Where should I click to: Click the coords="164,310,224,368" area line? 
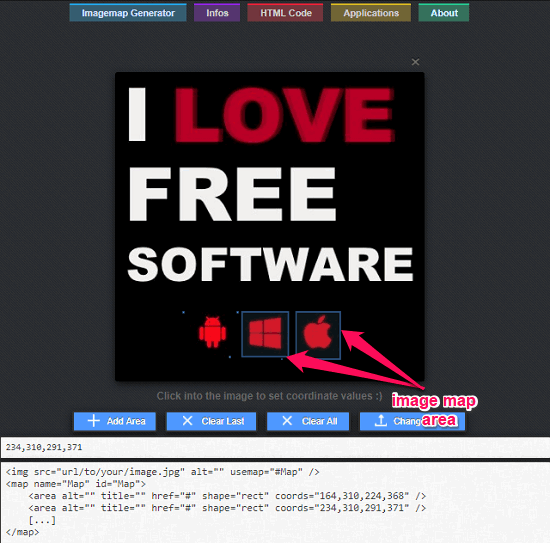[227, 496]
